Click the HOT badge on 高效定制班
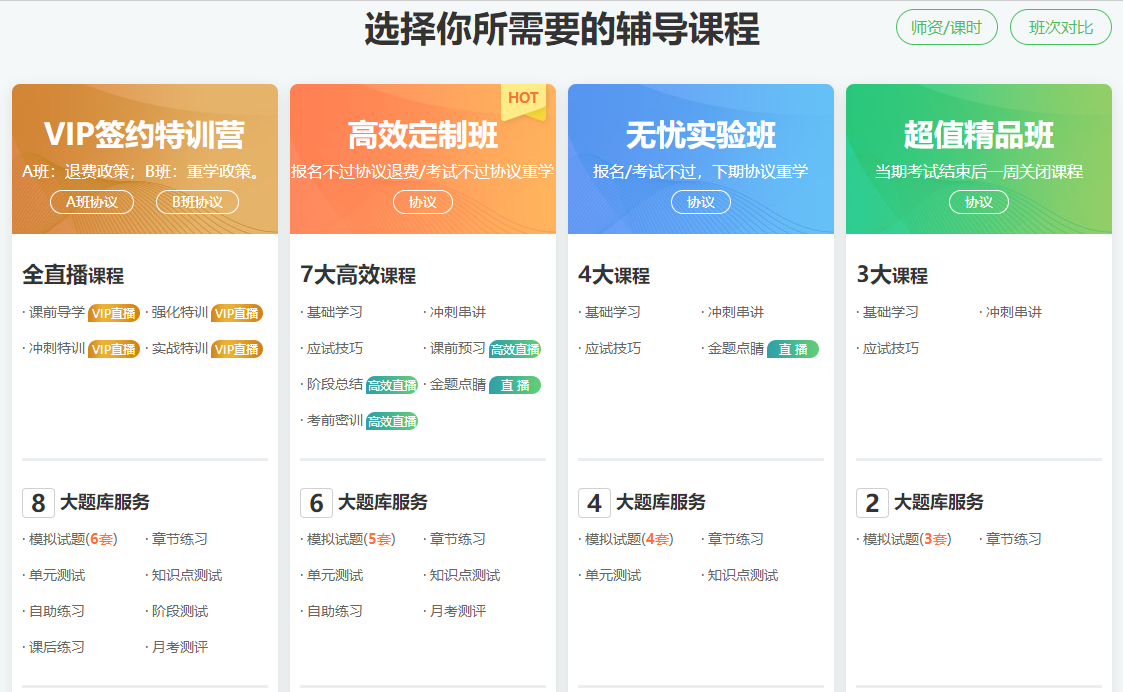Screen dimensions: 1123x692 point(523,99)
